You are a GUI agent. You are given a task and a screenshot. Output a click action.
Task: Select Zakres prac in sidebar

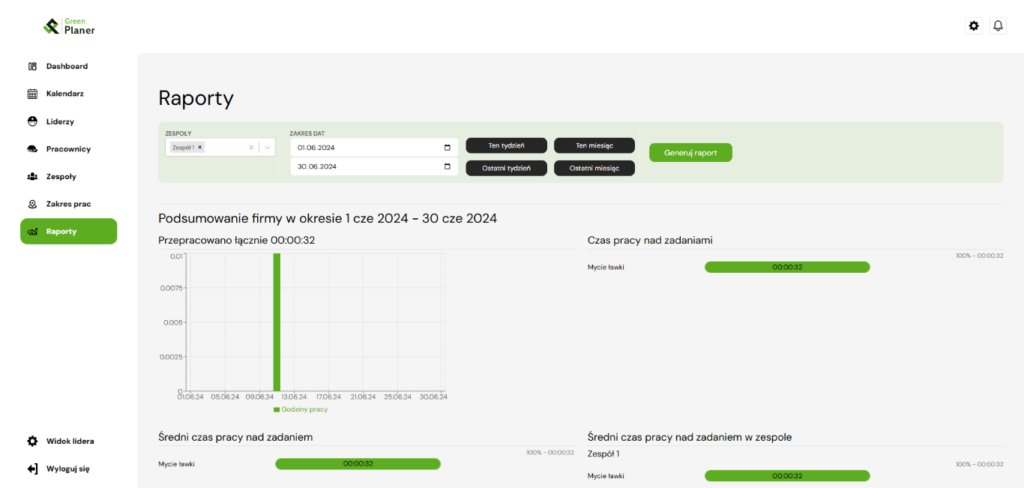[69, 204]
